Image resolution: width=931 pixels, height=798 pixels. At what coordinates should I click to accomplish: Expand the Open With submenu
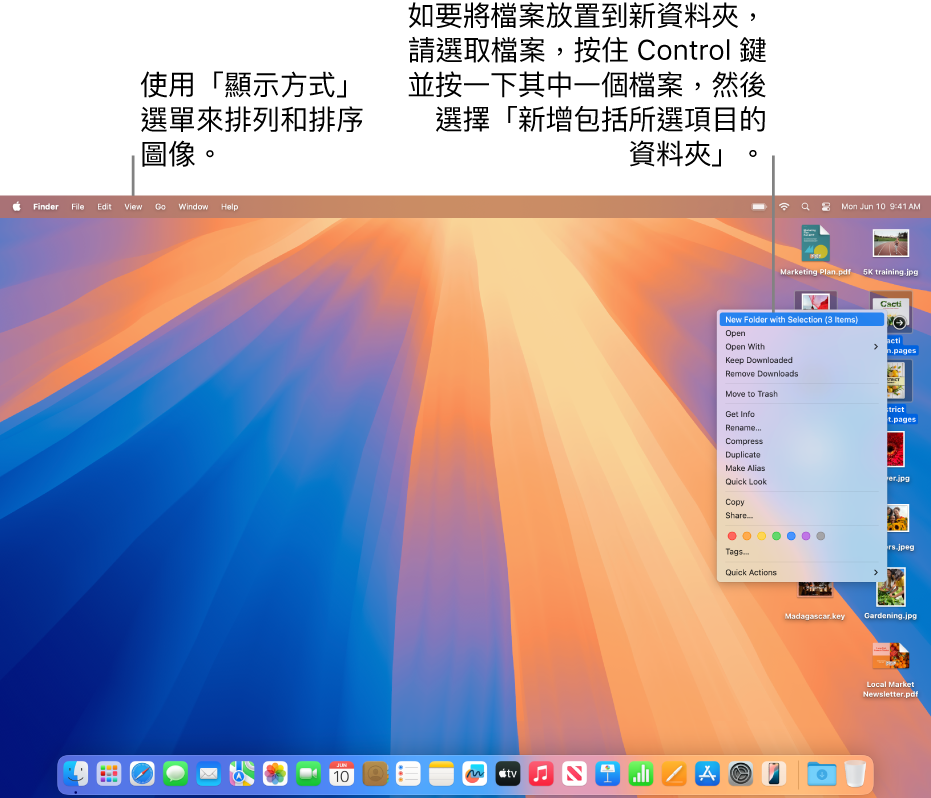[x=802, y=347]
